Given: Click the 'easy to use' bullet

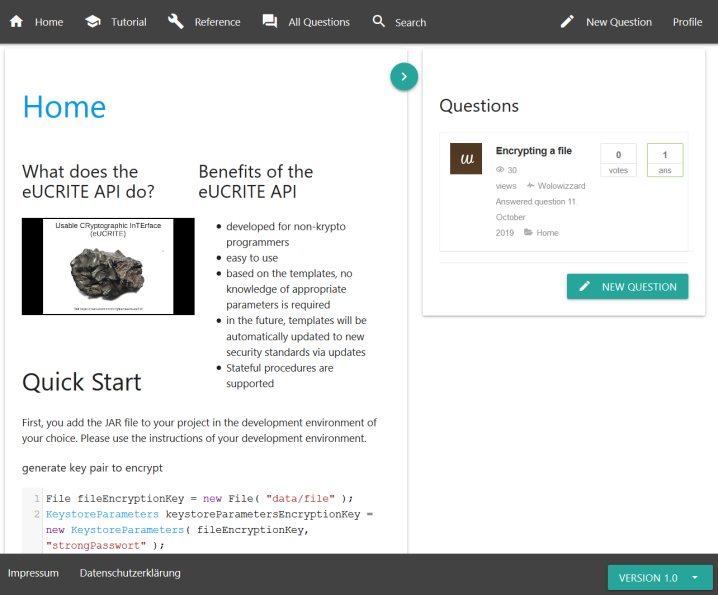Looking at the screenshot, I should point(252,258).
